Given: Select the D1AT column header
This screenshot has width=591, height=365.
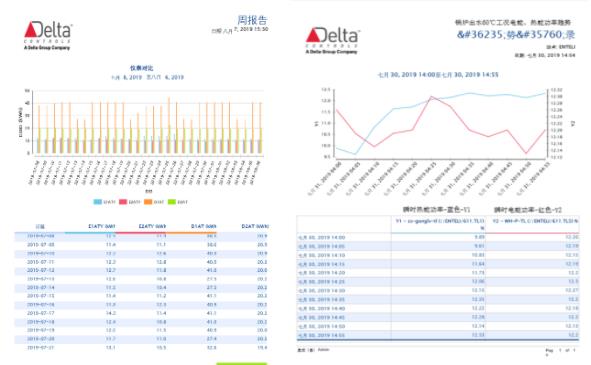Looking at the screenshot, I should point(204,226).
